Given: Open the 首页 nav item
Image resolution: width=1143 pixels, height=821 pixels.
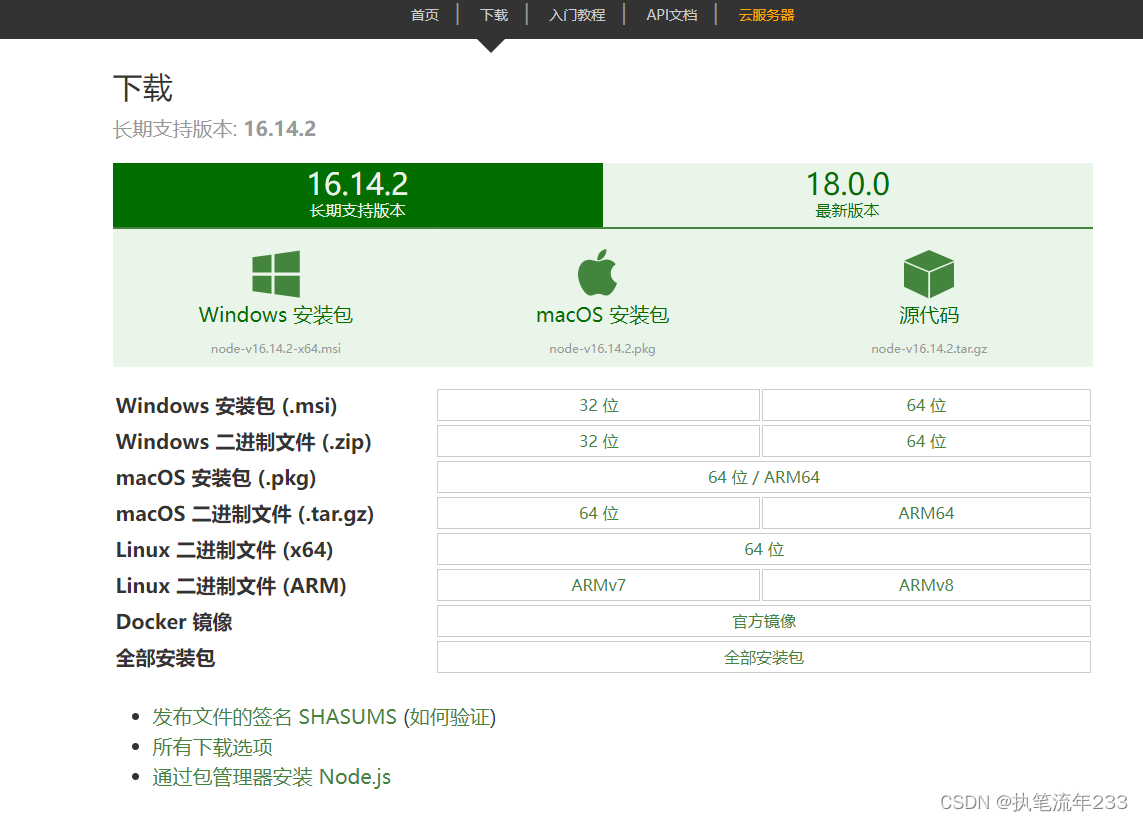Looking at the screenshot, I should click(x=425, y=15).
